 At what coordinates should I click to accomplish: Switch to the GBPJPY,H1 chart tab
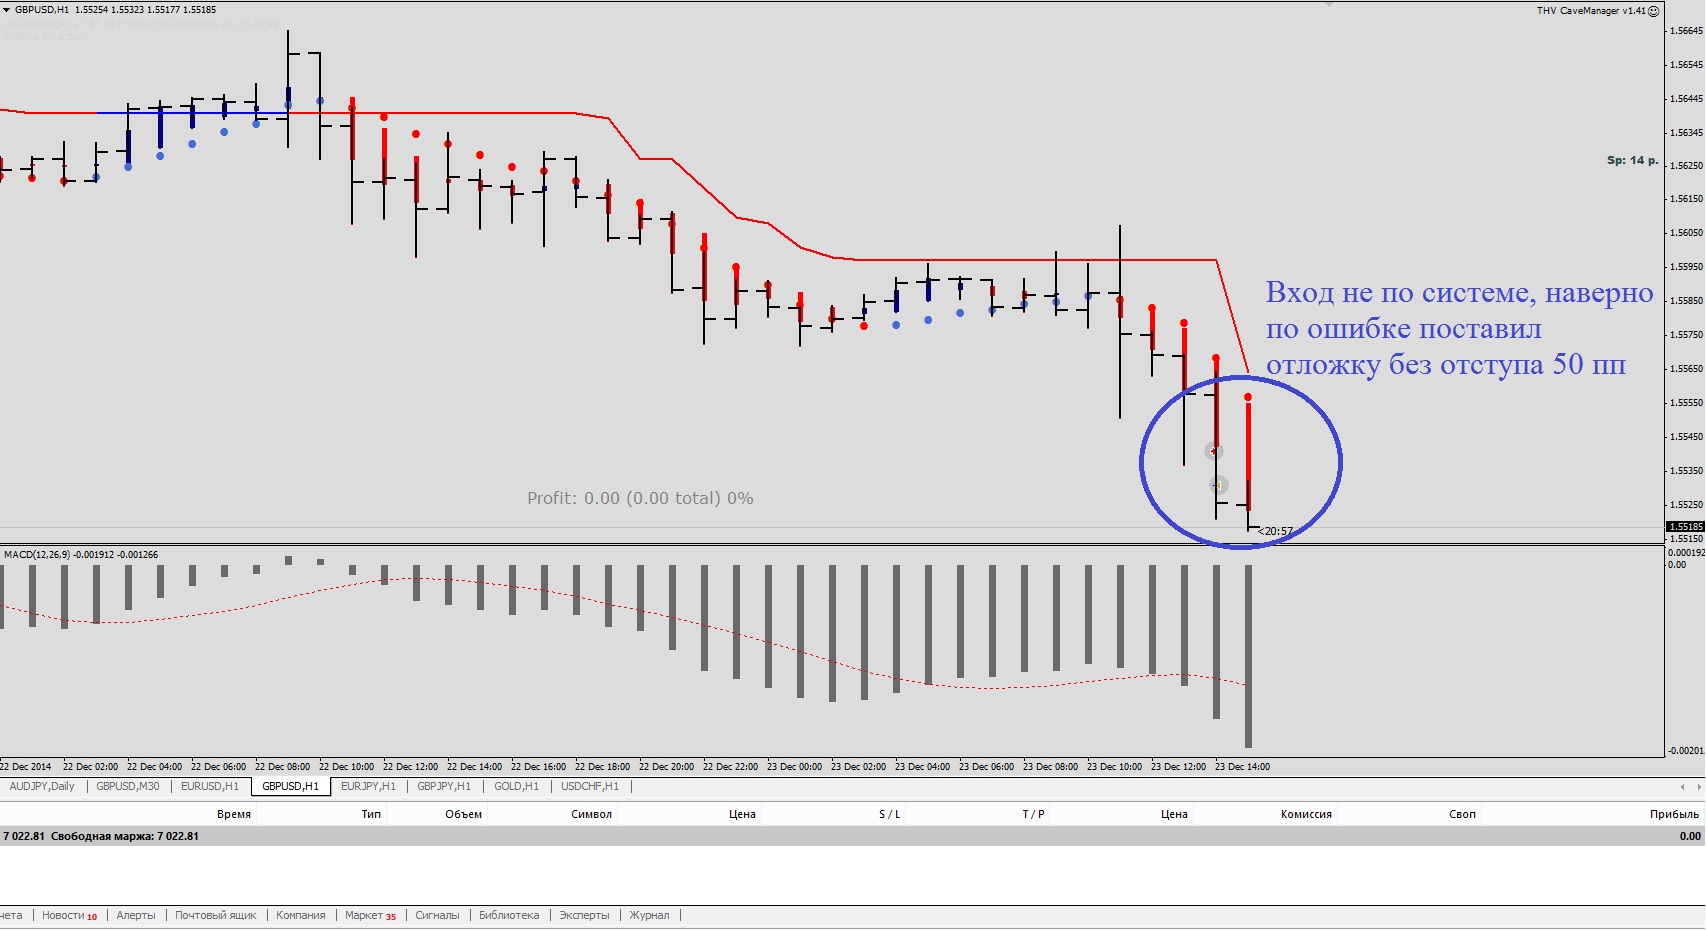tap(444, 786)
